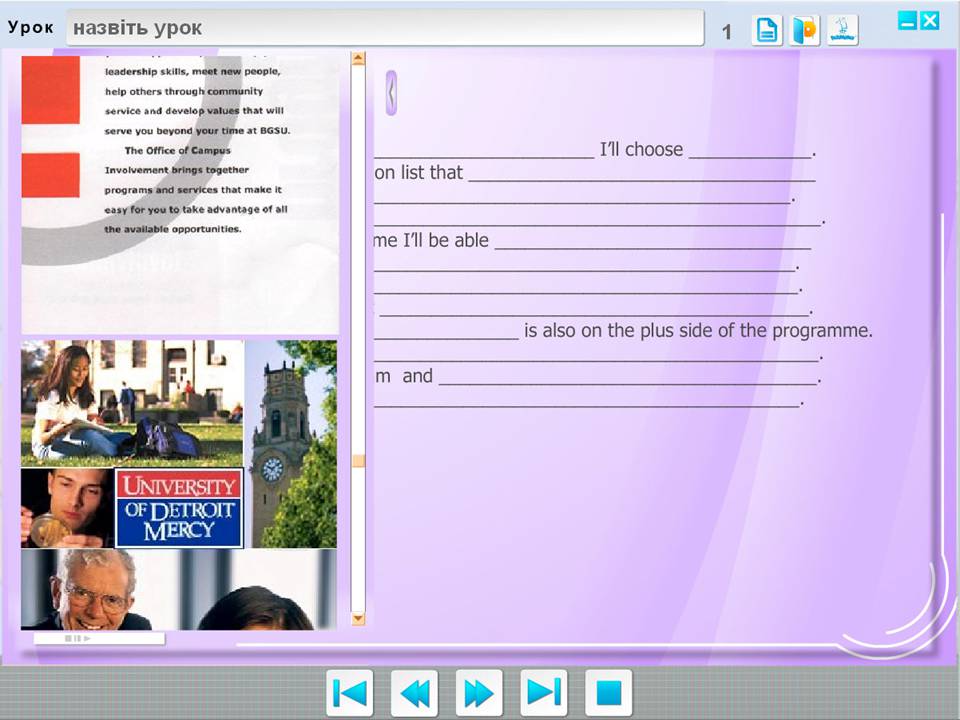This screenshot has width=960, height=720.
Task: Click the page number 1 indicator
Action: coord(727,31)
